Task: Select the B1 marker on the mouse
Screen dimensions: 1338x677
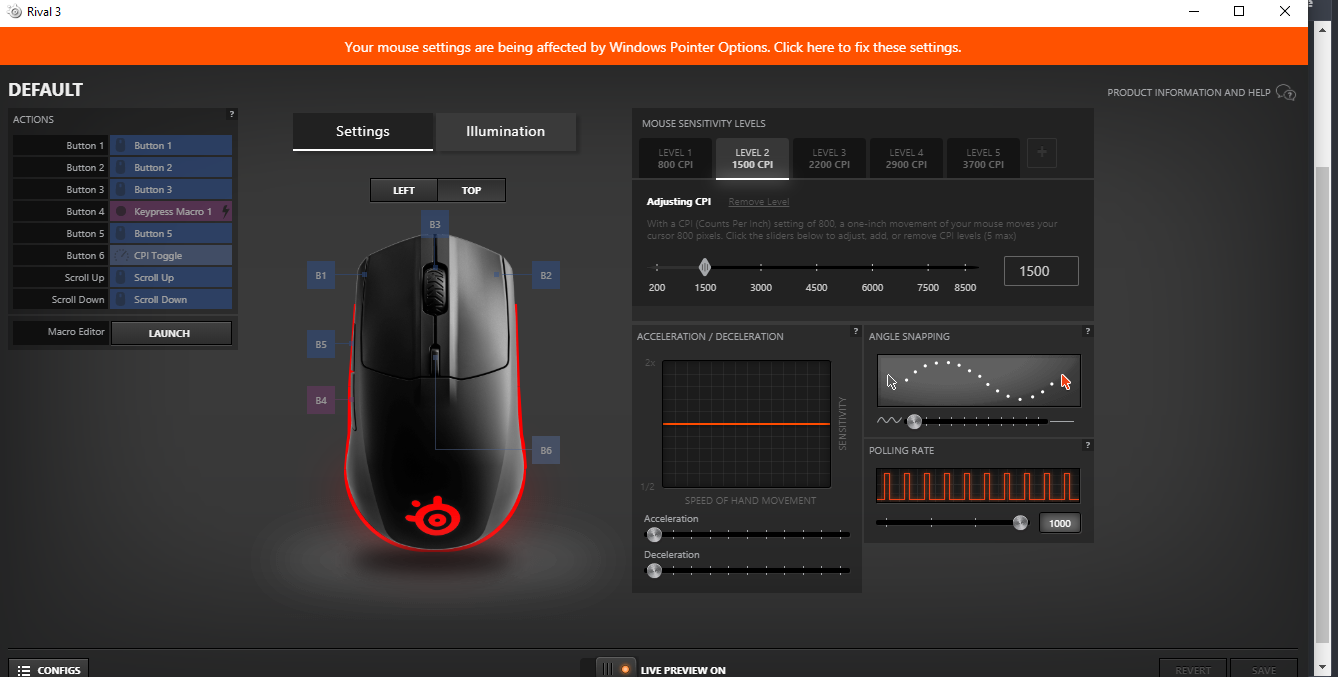Action: click(321, 275)
